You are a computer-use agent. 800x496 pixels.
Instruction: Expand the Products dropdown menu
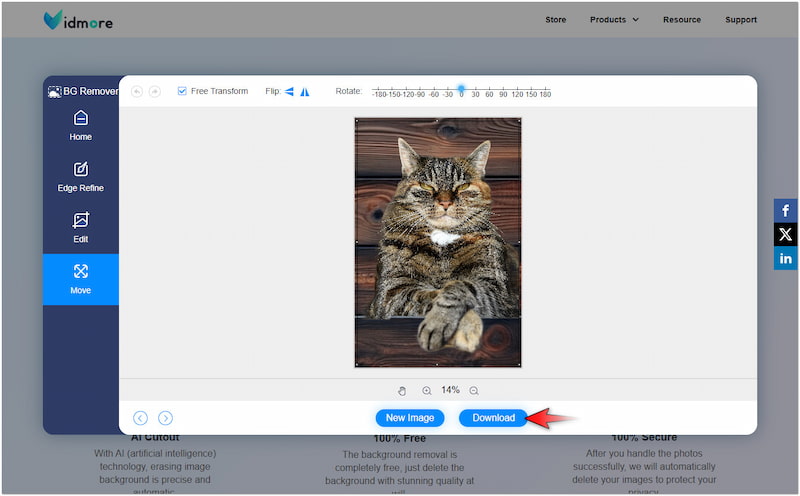[x=613, y=19]
